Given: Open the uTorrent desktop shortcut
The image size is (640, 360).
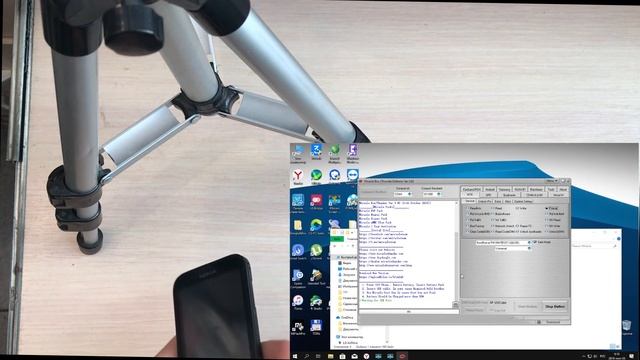Looking at the screenshot, I should pos(316,252).
